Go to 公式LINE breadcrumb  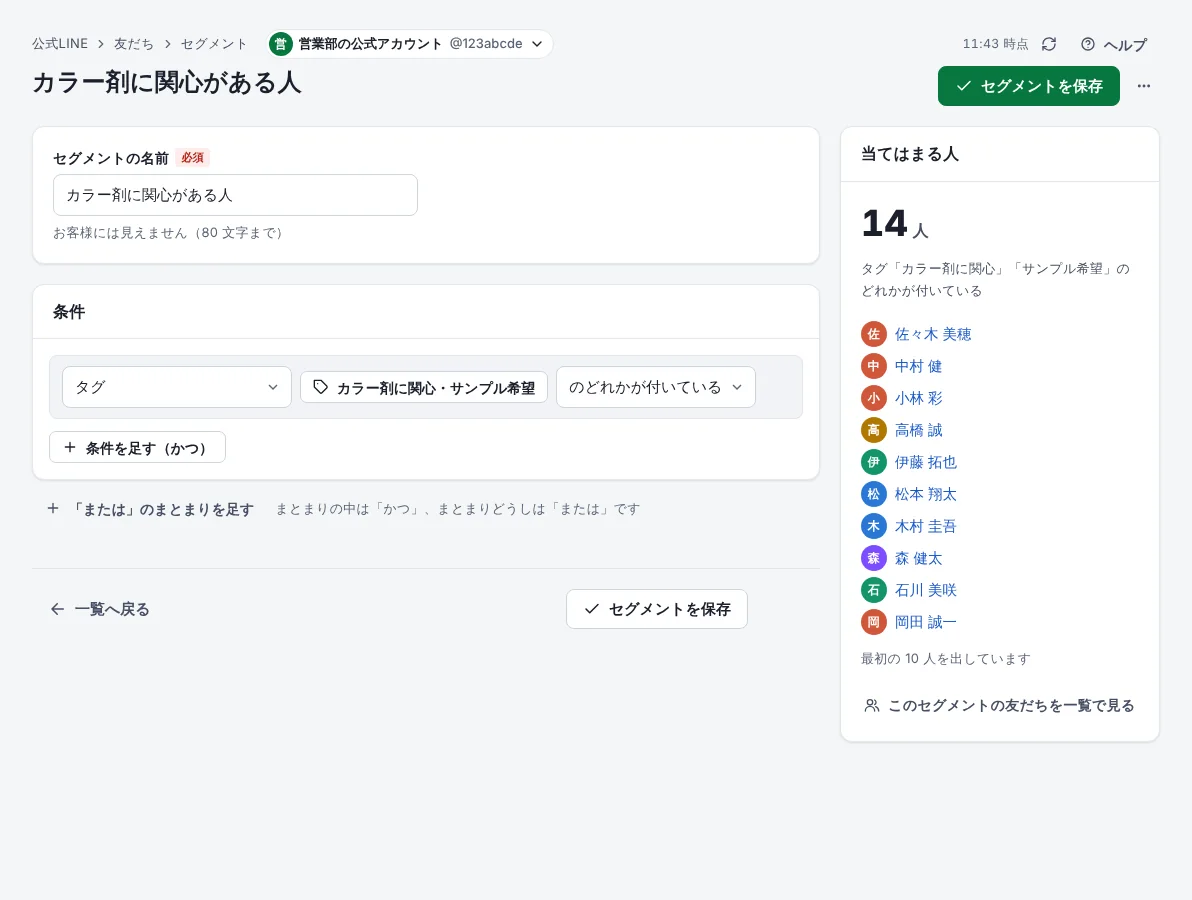point(60,44)
